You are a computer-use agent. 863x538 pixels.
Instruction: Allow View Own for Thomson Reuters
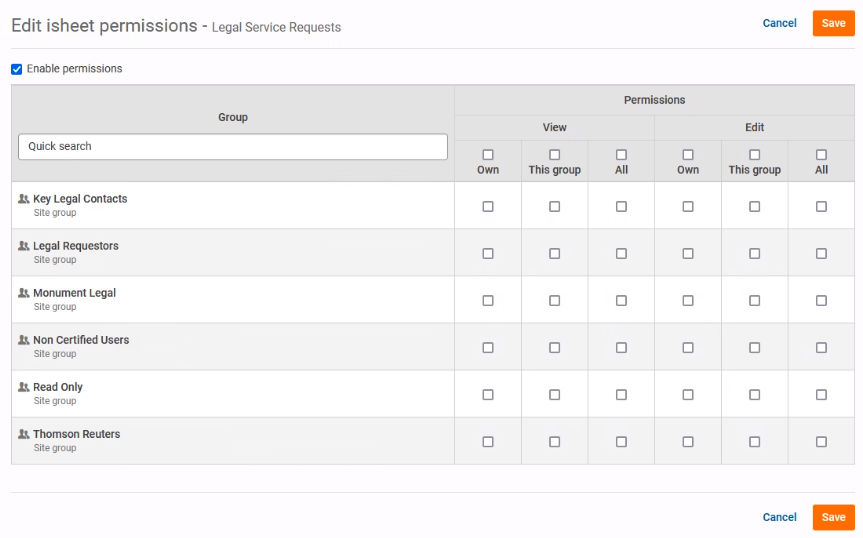tap(488, 442)
